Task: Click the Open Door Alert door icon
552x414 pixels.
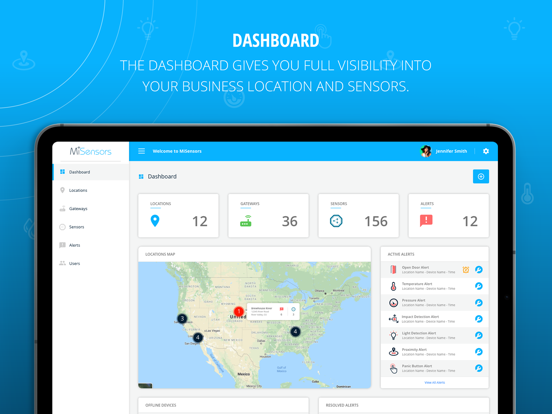Action: pyautogui.click(x=393, y=270)
